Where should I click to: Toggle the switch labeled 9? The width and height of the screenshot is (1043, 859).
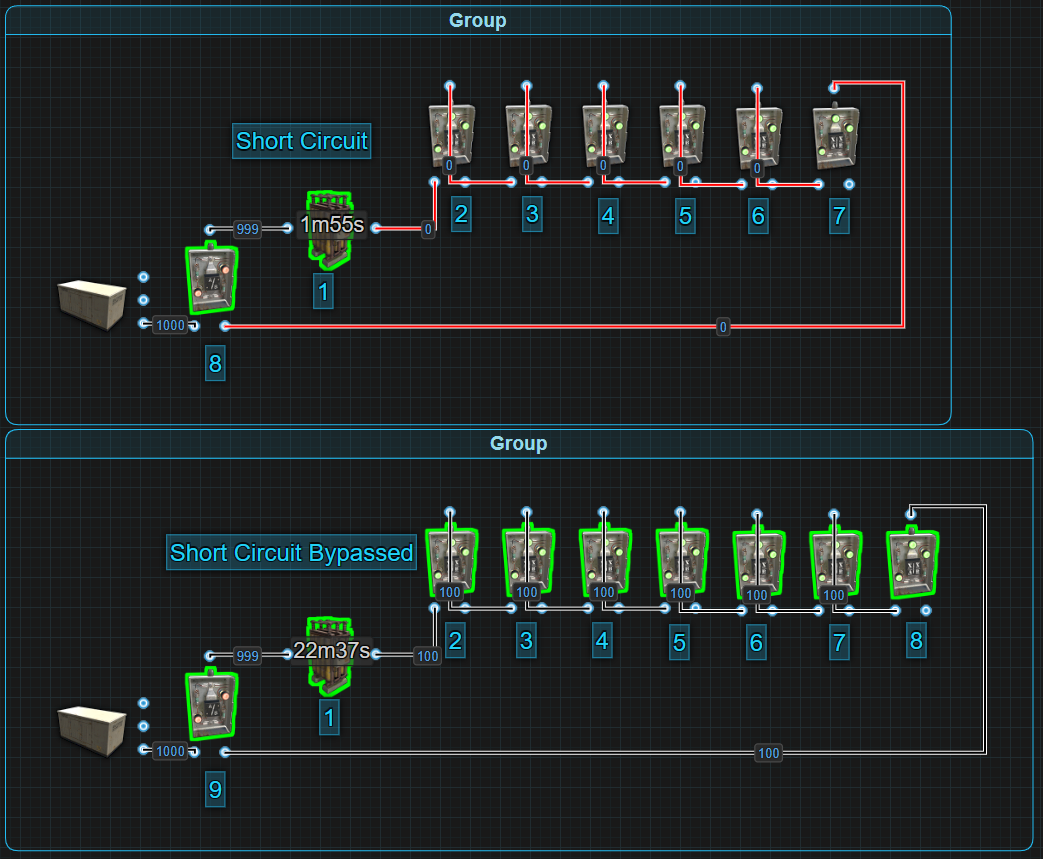pos(212,706)
